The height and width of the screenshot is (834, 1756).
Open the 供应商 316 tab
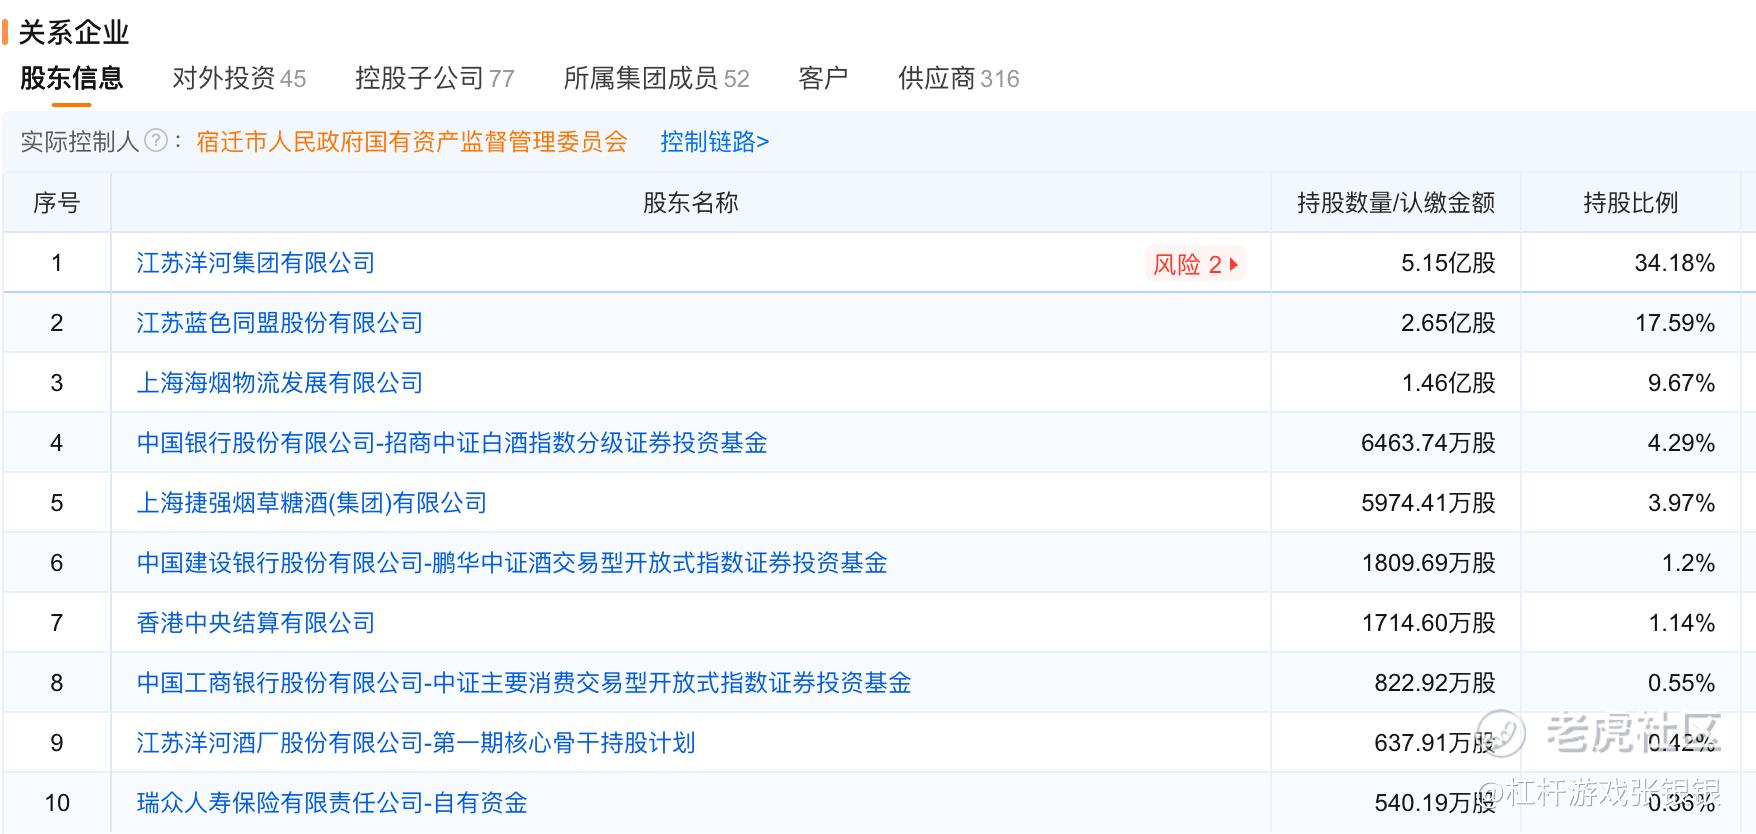pos(959,78)
